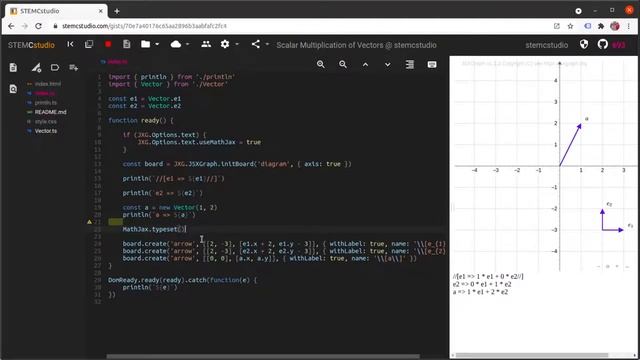
Task: Click the cloud storage icon
Action: point(176,44)
